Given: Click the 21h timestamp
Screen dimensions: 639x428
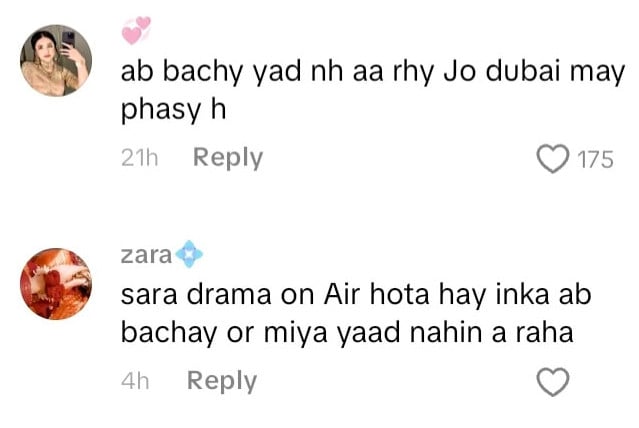Looking at the screenshot, I should [x=139, y=159].
